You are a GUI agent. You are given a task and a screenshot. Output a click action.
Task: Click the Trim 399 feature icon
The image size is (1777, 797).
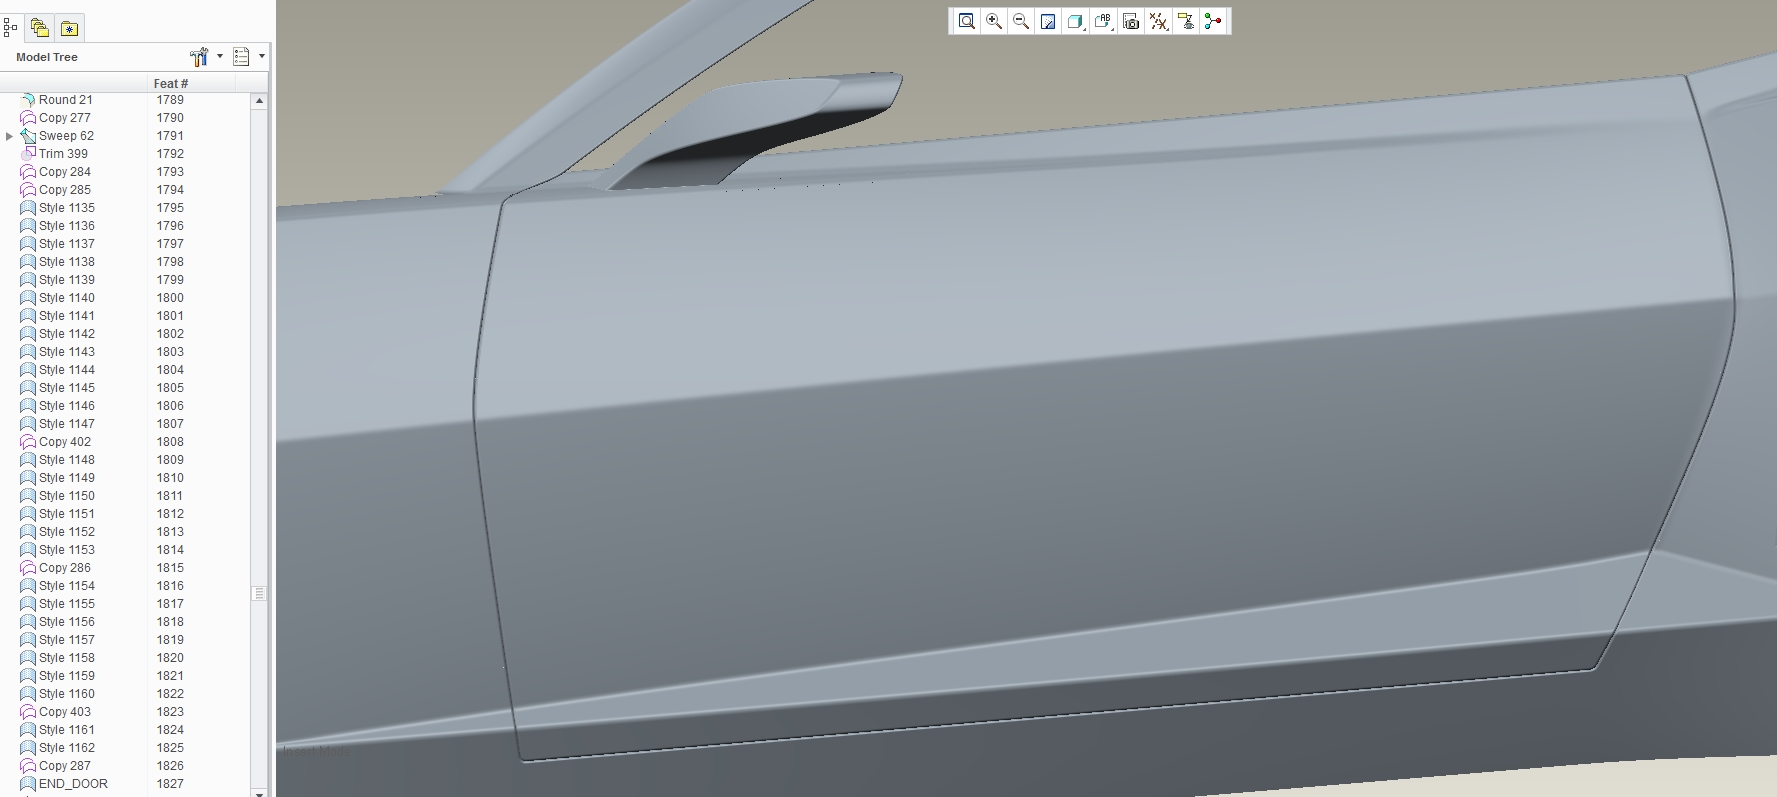(x=28, y=154)
